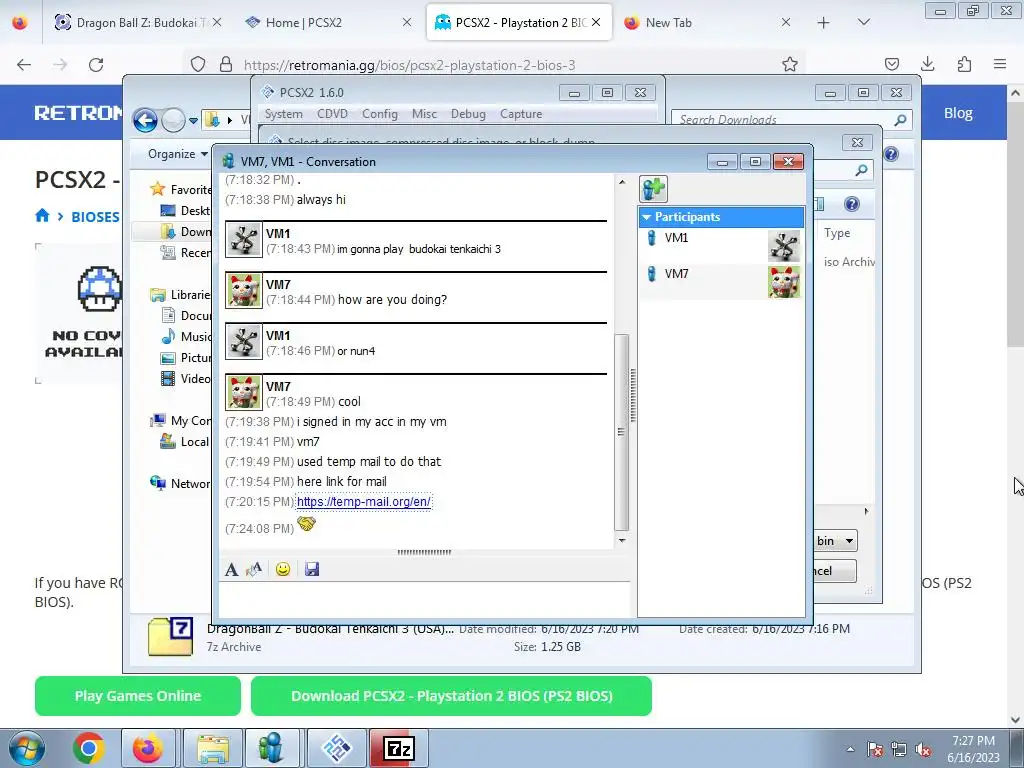Viewport: 1024px width, 768px height.
Task: Click the font size adjust icon
Action: pos(254,569)
